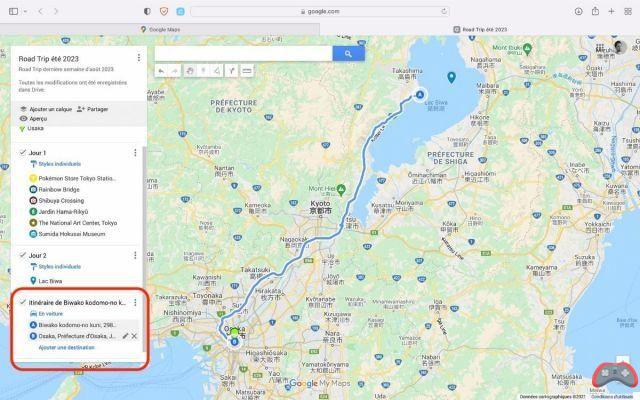Select Pokémon Store Tokyo Station place
The height and width of the screenshot is (400, 640).
[73, 178]
